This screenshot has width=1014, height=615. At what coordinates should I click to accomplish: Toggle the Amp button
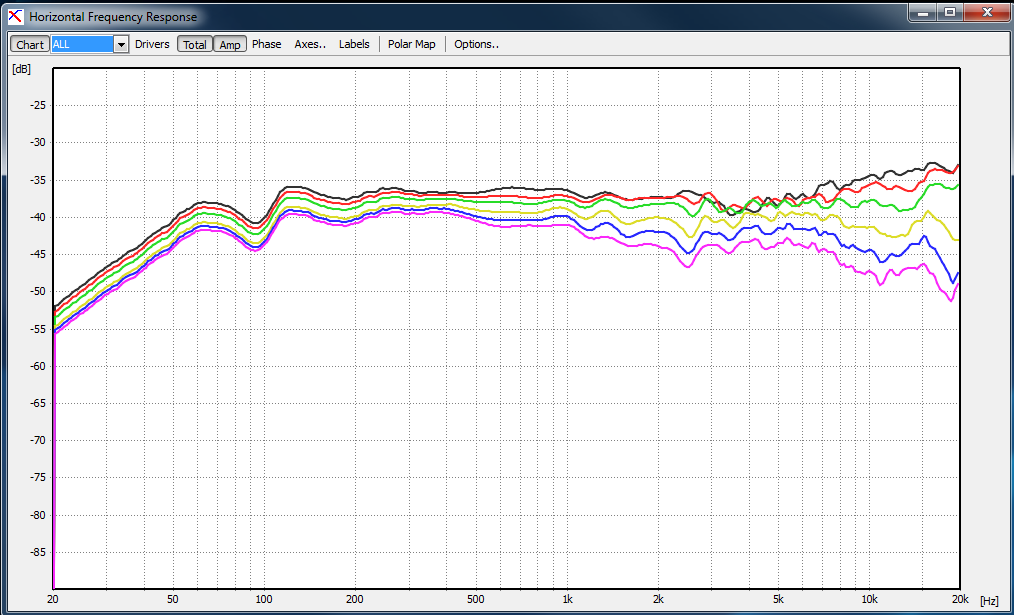[230, 44]
